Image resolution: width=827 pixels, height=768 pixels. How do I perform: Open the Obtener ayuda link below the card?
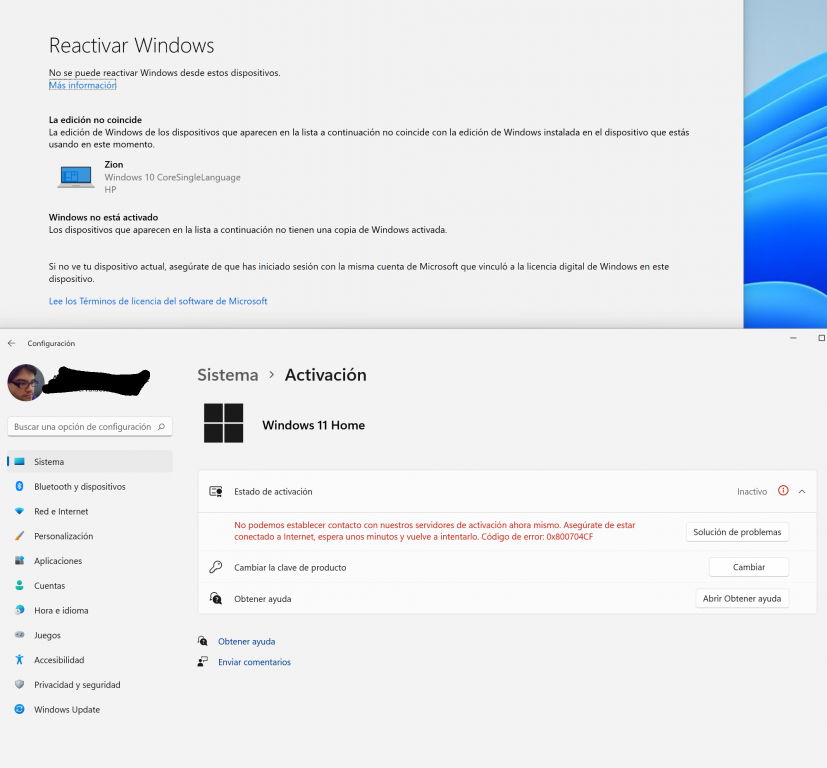[246, 641]
